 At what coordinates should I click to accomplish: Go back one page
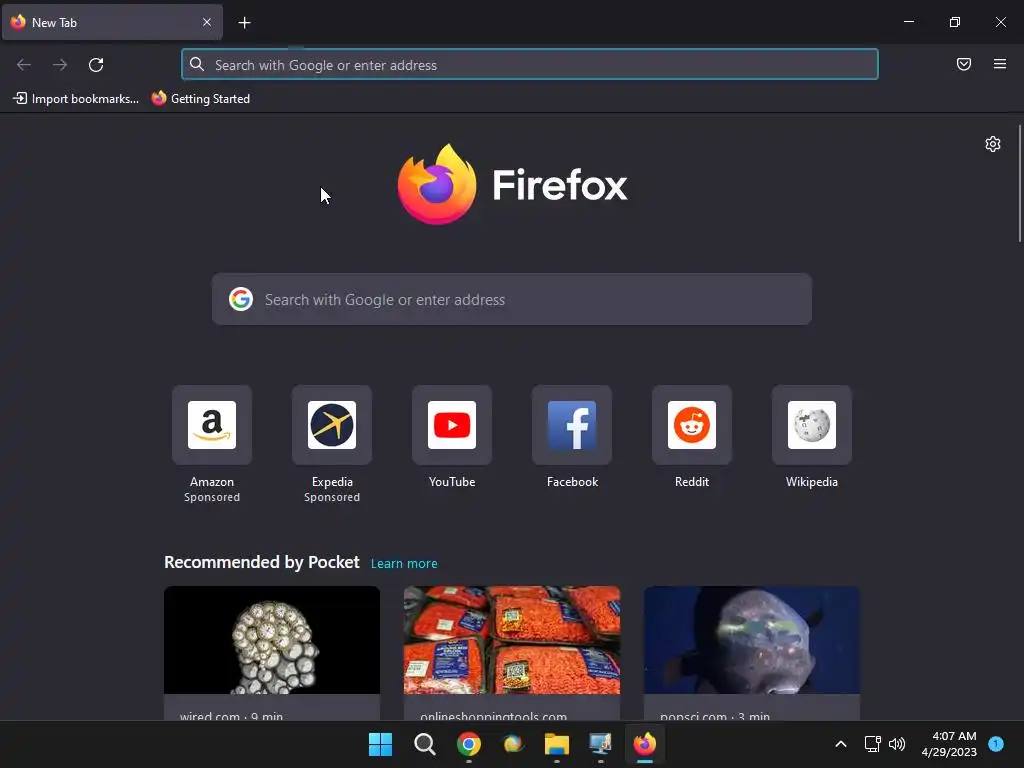24,65
